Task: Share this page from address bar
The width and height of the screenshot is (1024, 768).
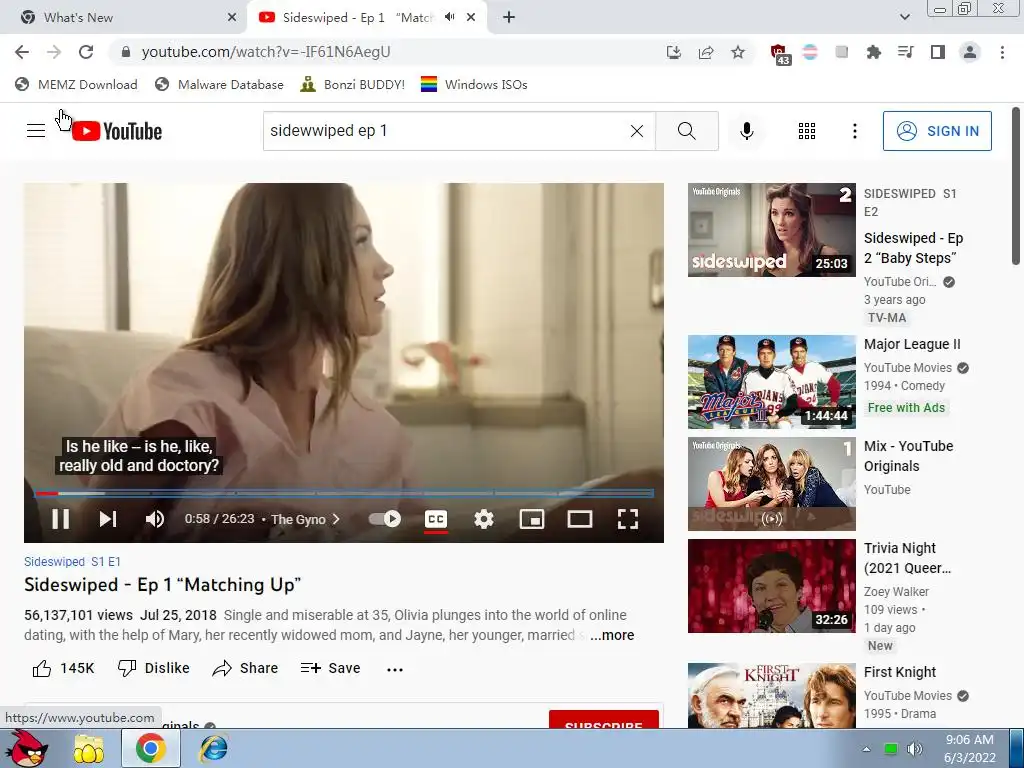Action: coord(706,52)
